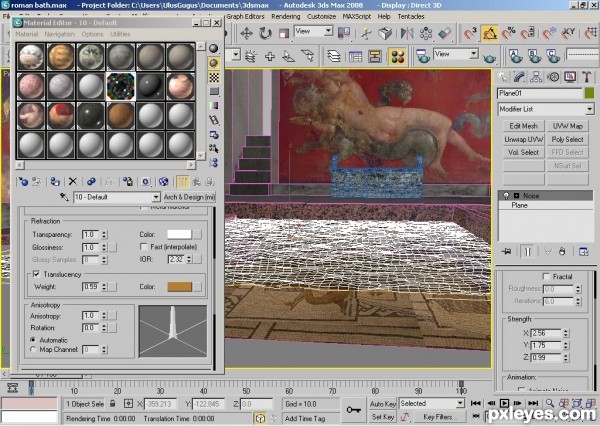
Task: Click the Edit Mesh modifier button
Action: pyautogui.click(x=523, y=126)
